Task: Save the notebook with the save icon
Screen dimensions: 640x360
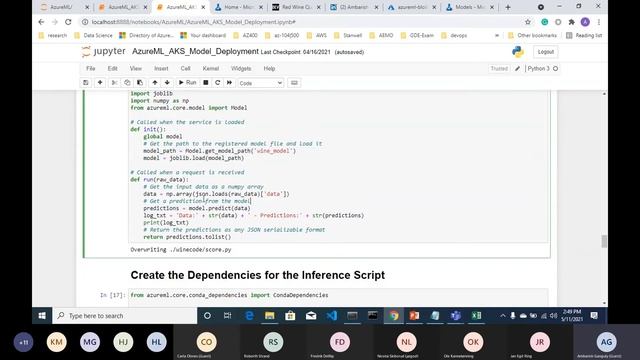Action: click(86, 83)
